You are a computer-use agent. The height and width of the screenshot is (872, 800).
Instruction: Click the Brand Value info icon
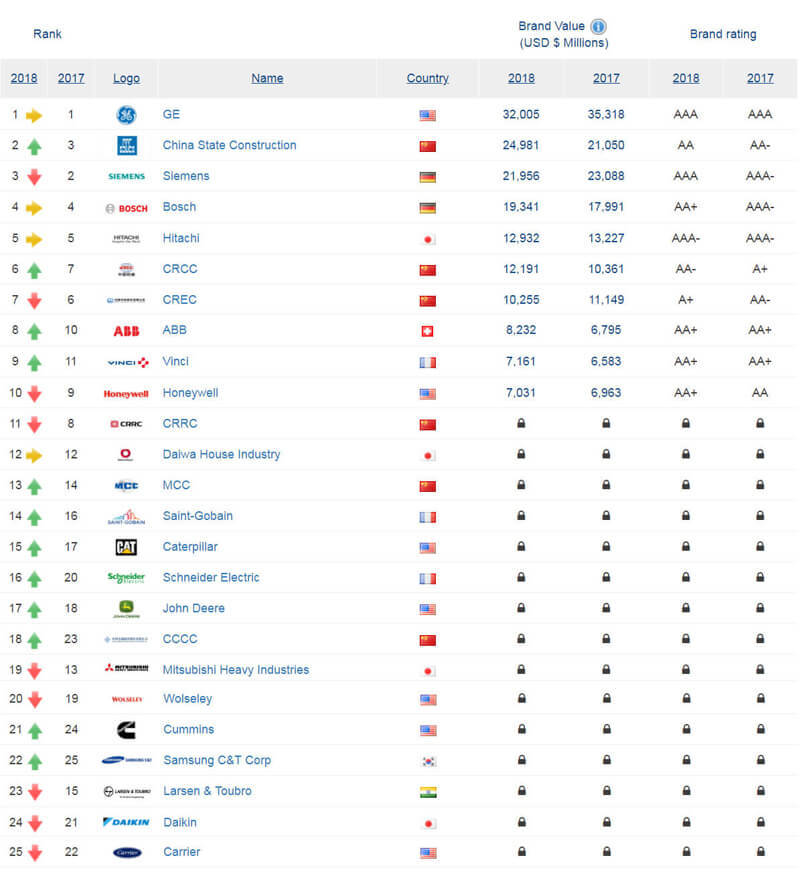coord(598,26)
